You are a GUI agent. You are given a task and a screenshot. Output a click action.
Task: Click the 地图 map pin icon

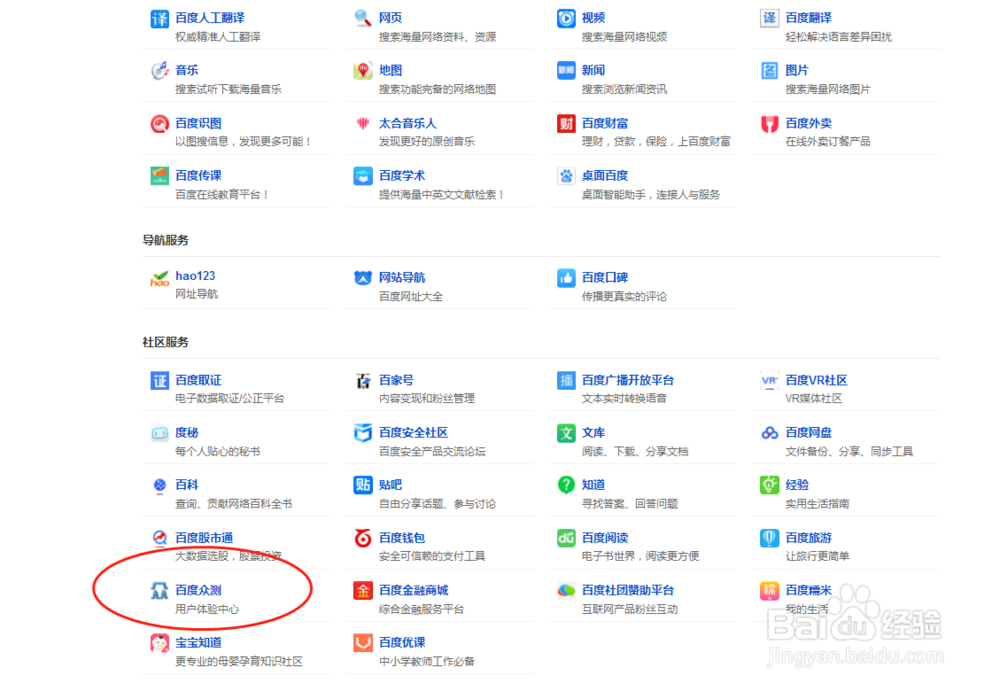tap(363, 71)
